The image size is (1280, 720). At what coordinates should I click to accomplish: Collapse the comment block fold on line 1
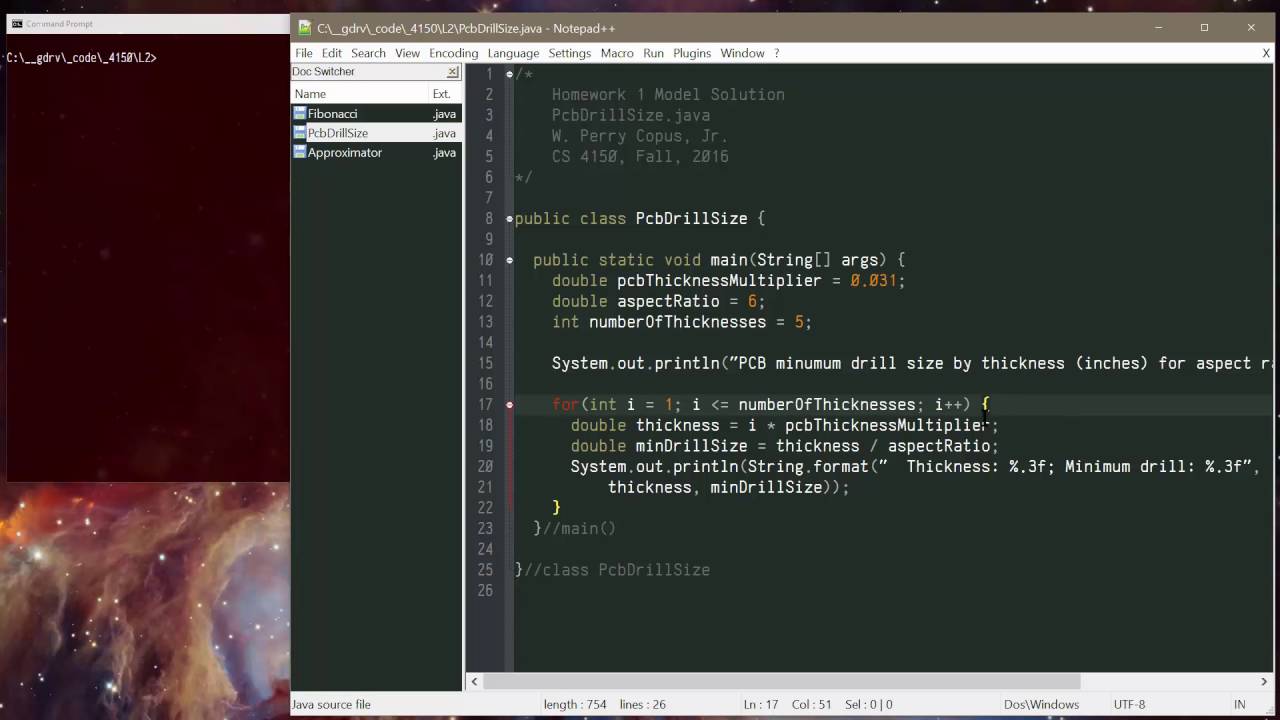pyautogui.click(x=509, y=74)
